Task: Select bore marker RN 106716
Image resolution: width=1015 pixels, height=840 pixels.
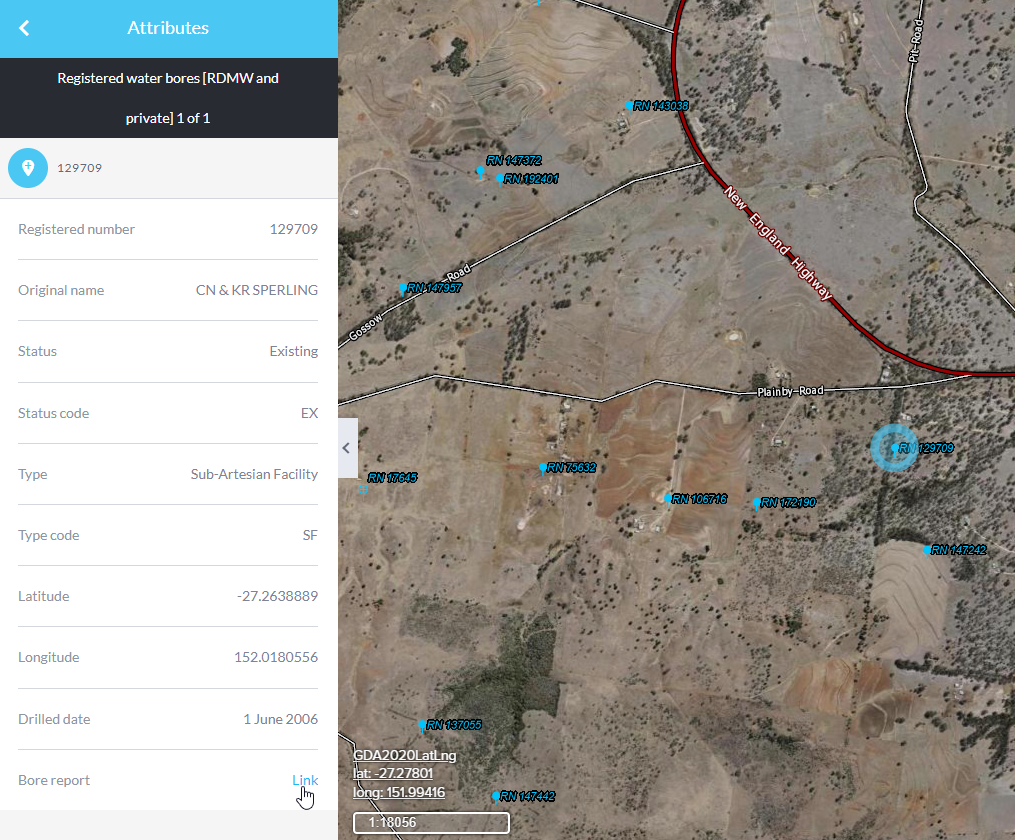Action: point(668,498)
